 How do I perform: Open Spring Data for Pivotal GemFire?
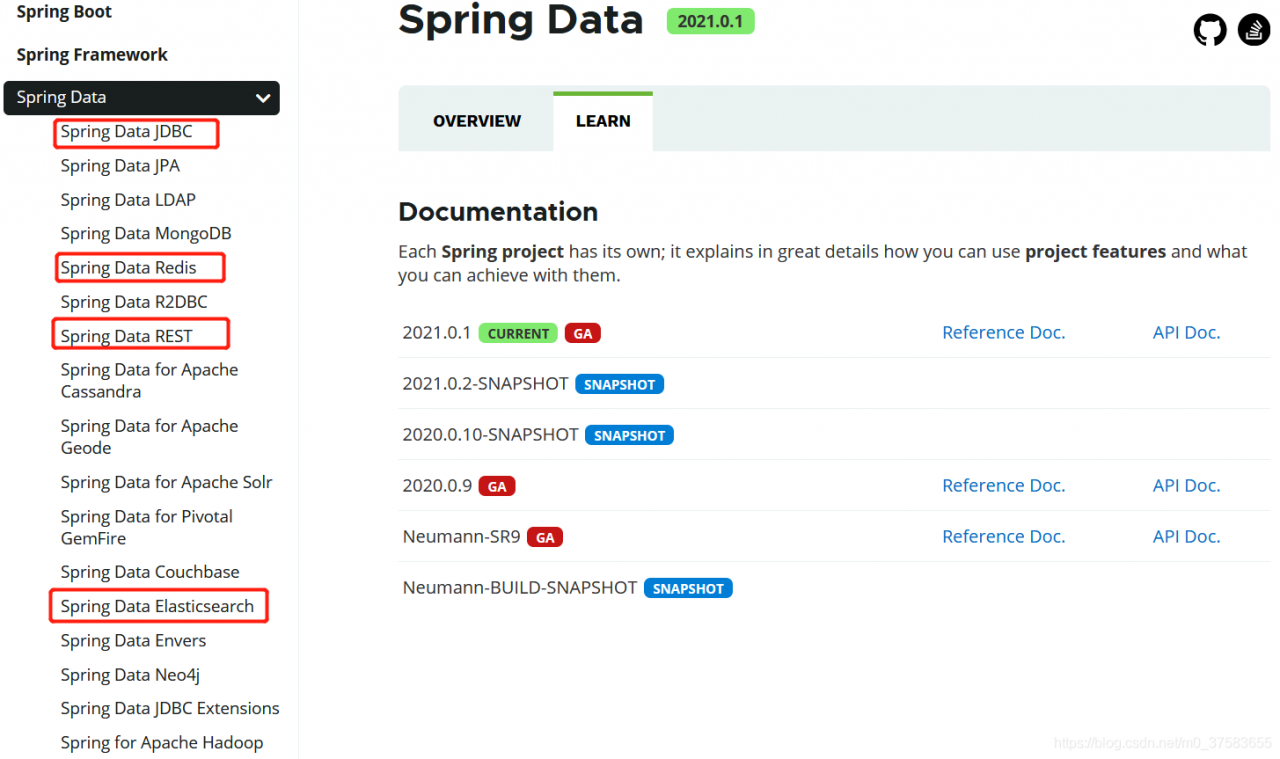point(146,527)
